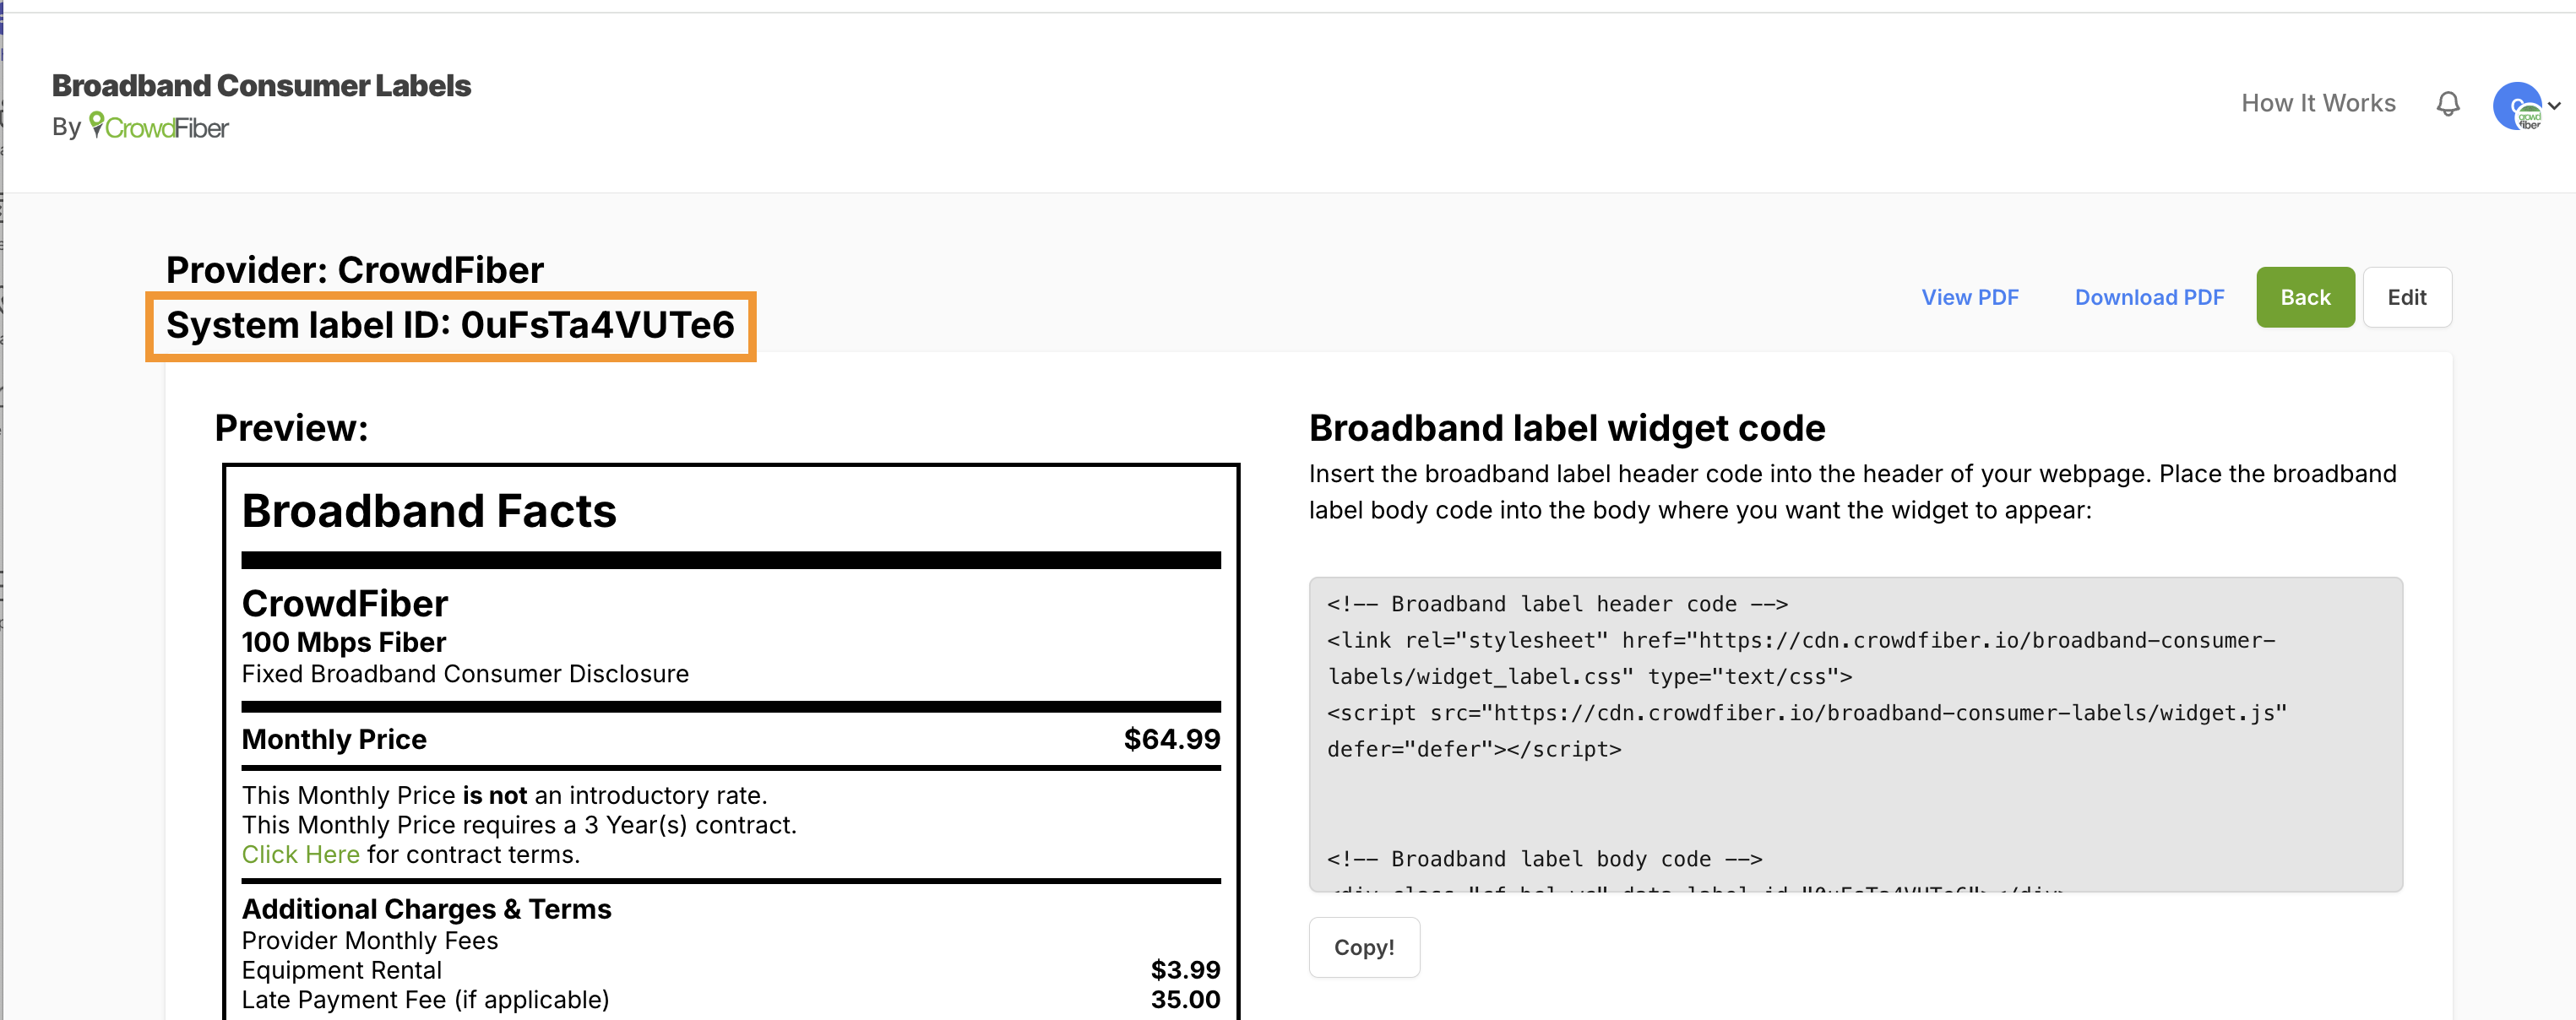The width and height of the screenshot is (2576, 1020).
Task: Select the blue user avatar in the header
Action: pos(2519,105)
